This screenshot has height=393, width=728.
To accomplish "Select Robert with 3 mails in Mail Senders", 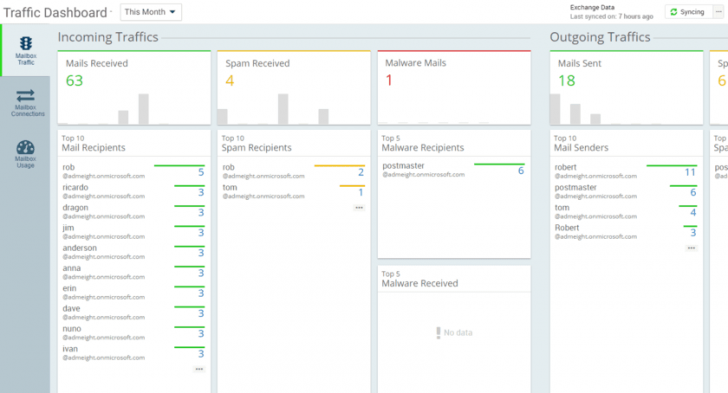I will 626,231.
